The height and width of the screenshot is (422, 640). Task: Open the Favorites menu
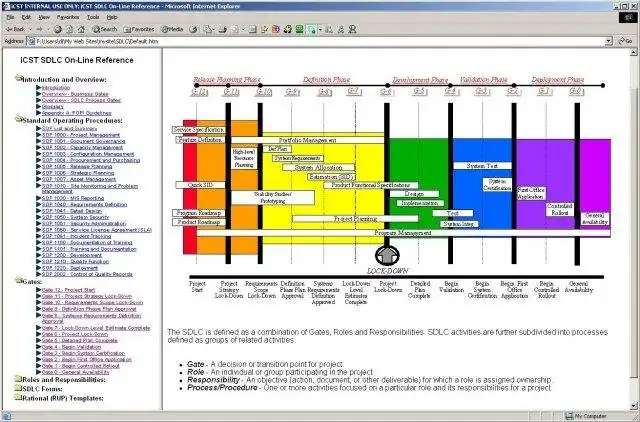[68, 17]
